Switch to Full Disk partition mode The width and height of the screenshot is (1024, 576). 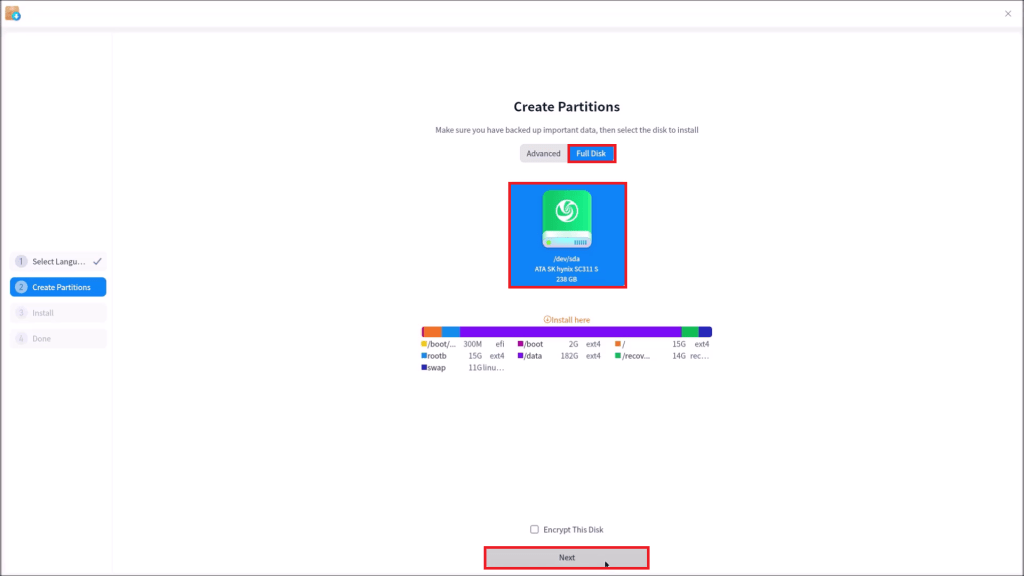point(591,153)
